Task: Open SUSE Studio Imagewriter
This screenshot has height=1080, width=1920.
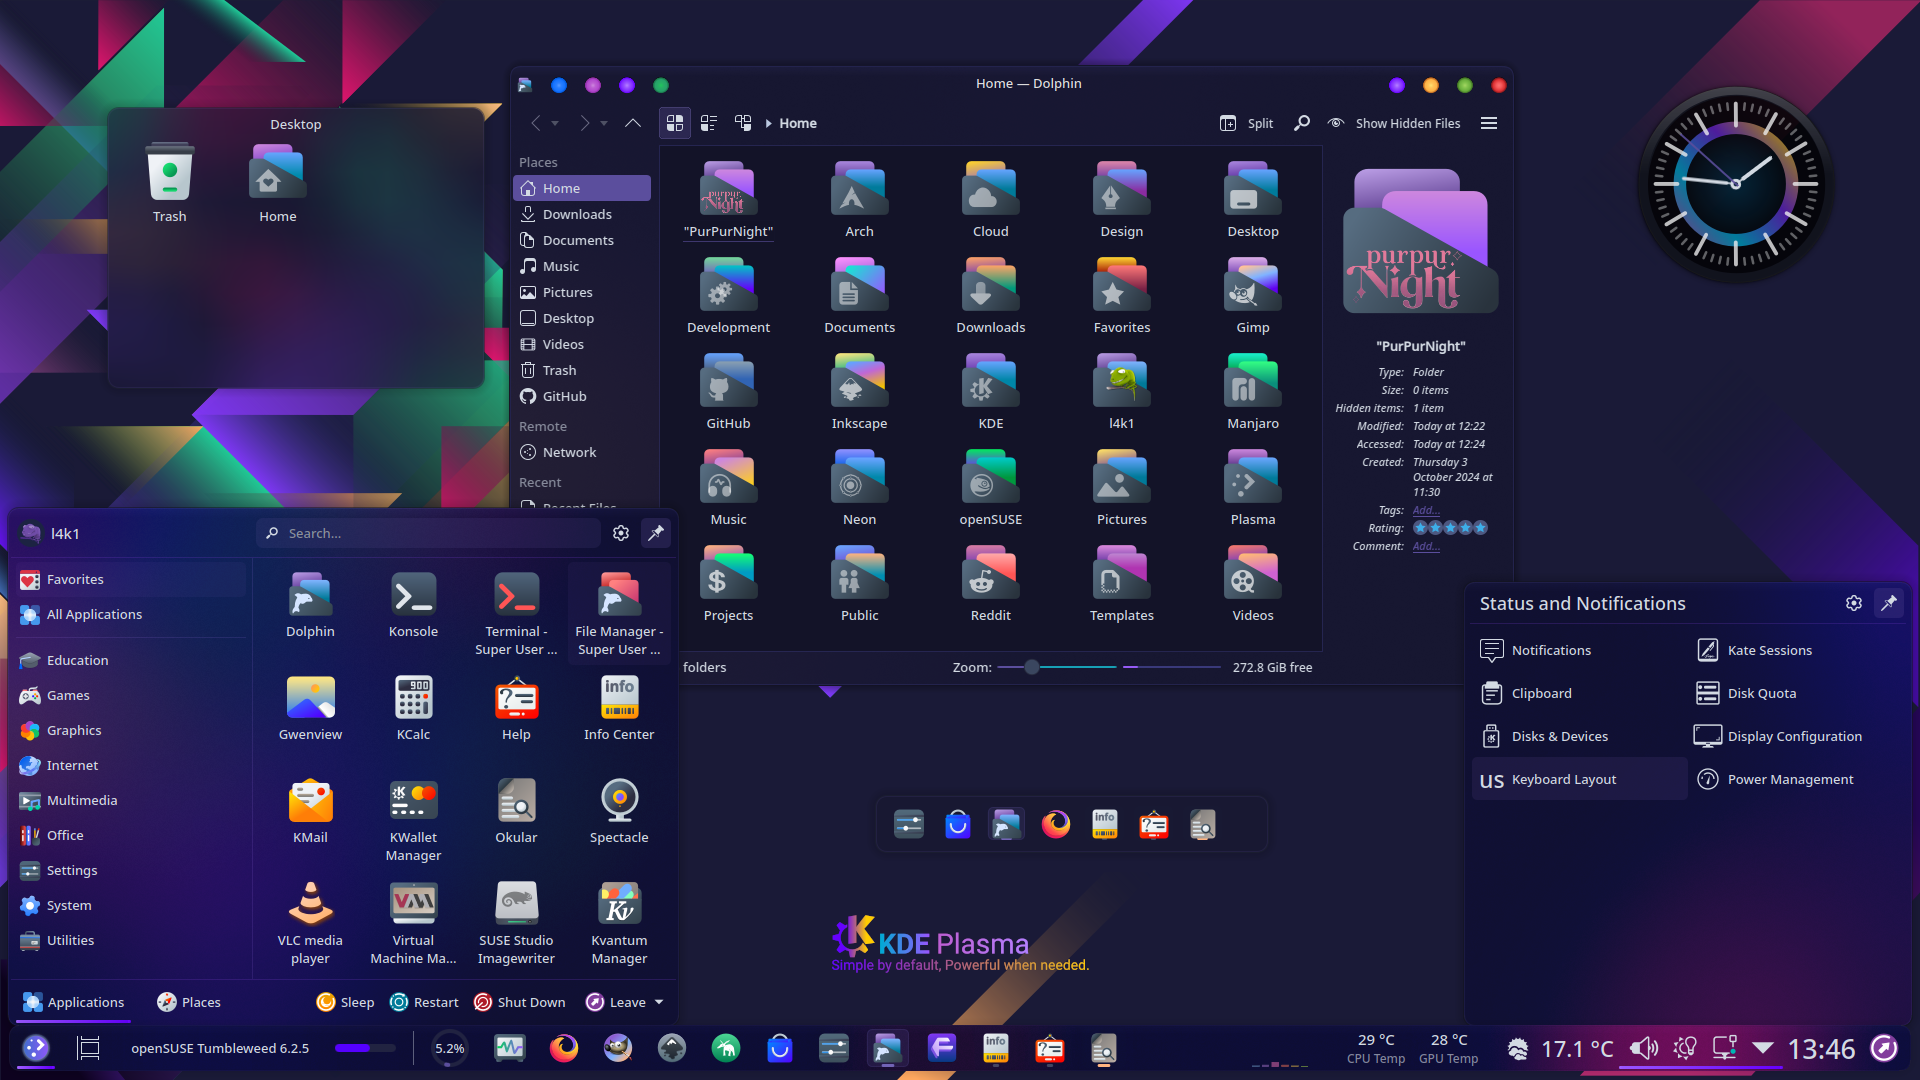Action: [x=516, y=923]
